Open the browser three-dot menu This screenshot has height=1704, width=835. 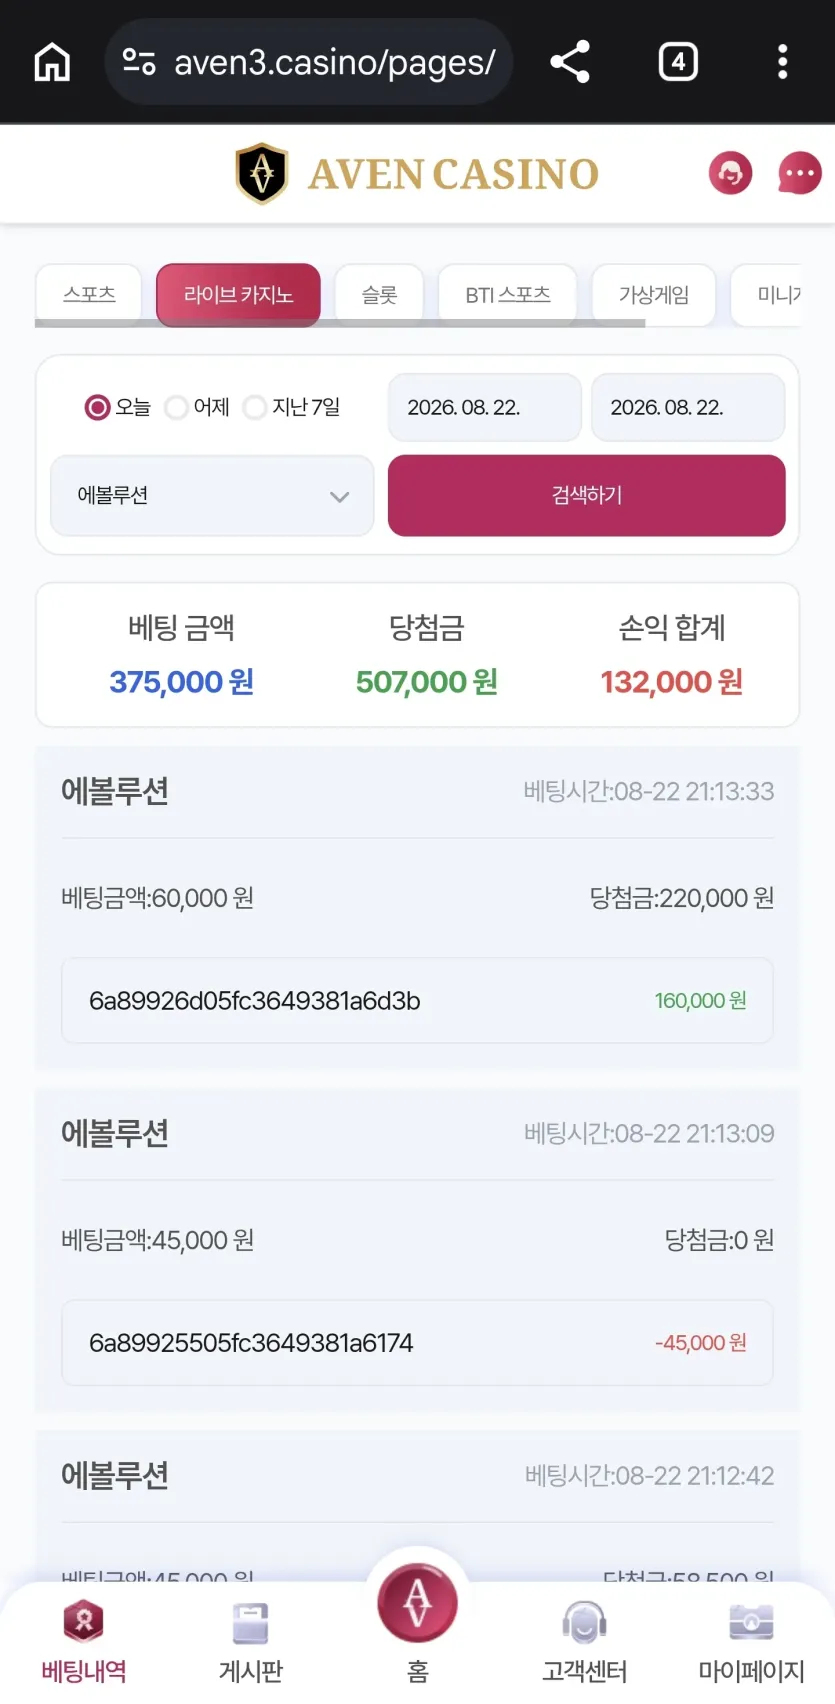(x=783, y=62)
